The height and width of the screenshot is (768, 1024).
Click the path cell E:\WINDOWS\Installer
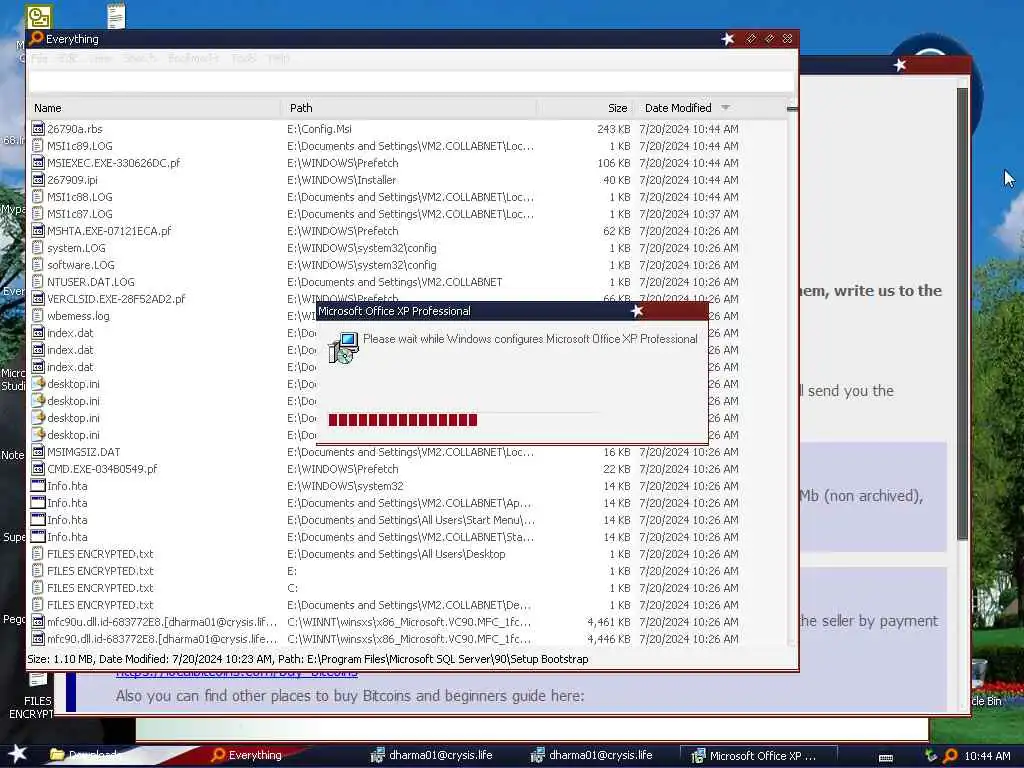coord(342,180)
